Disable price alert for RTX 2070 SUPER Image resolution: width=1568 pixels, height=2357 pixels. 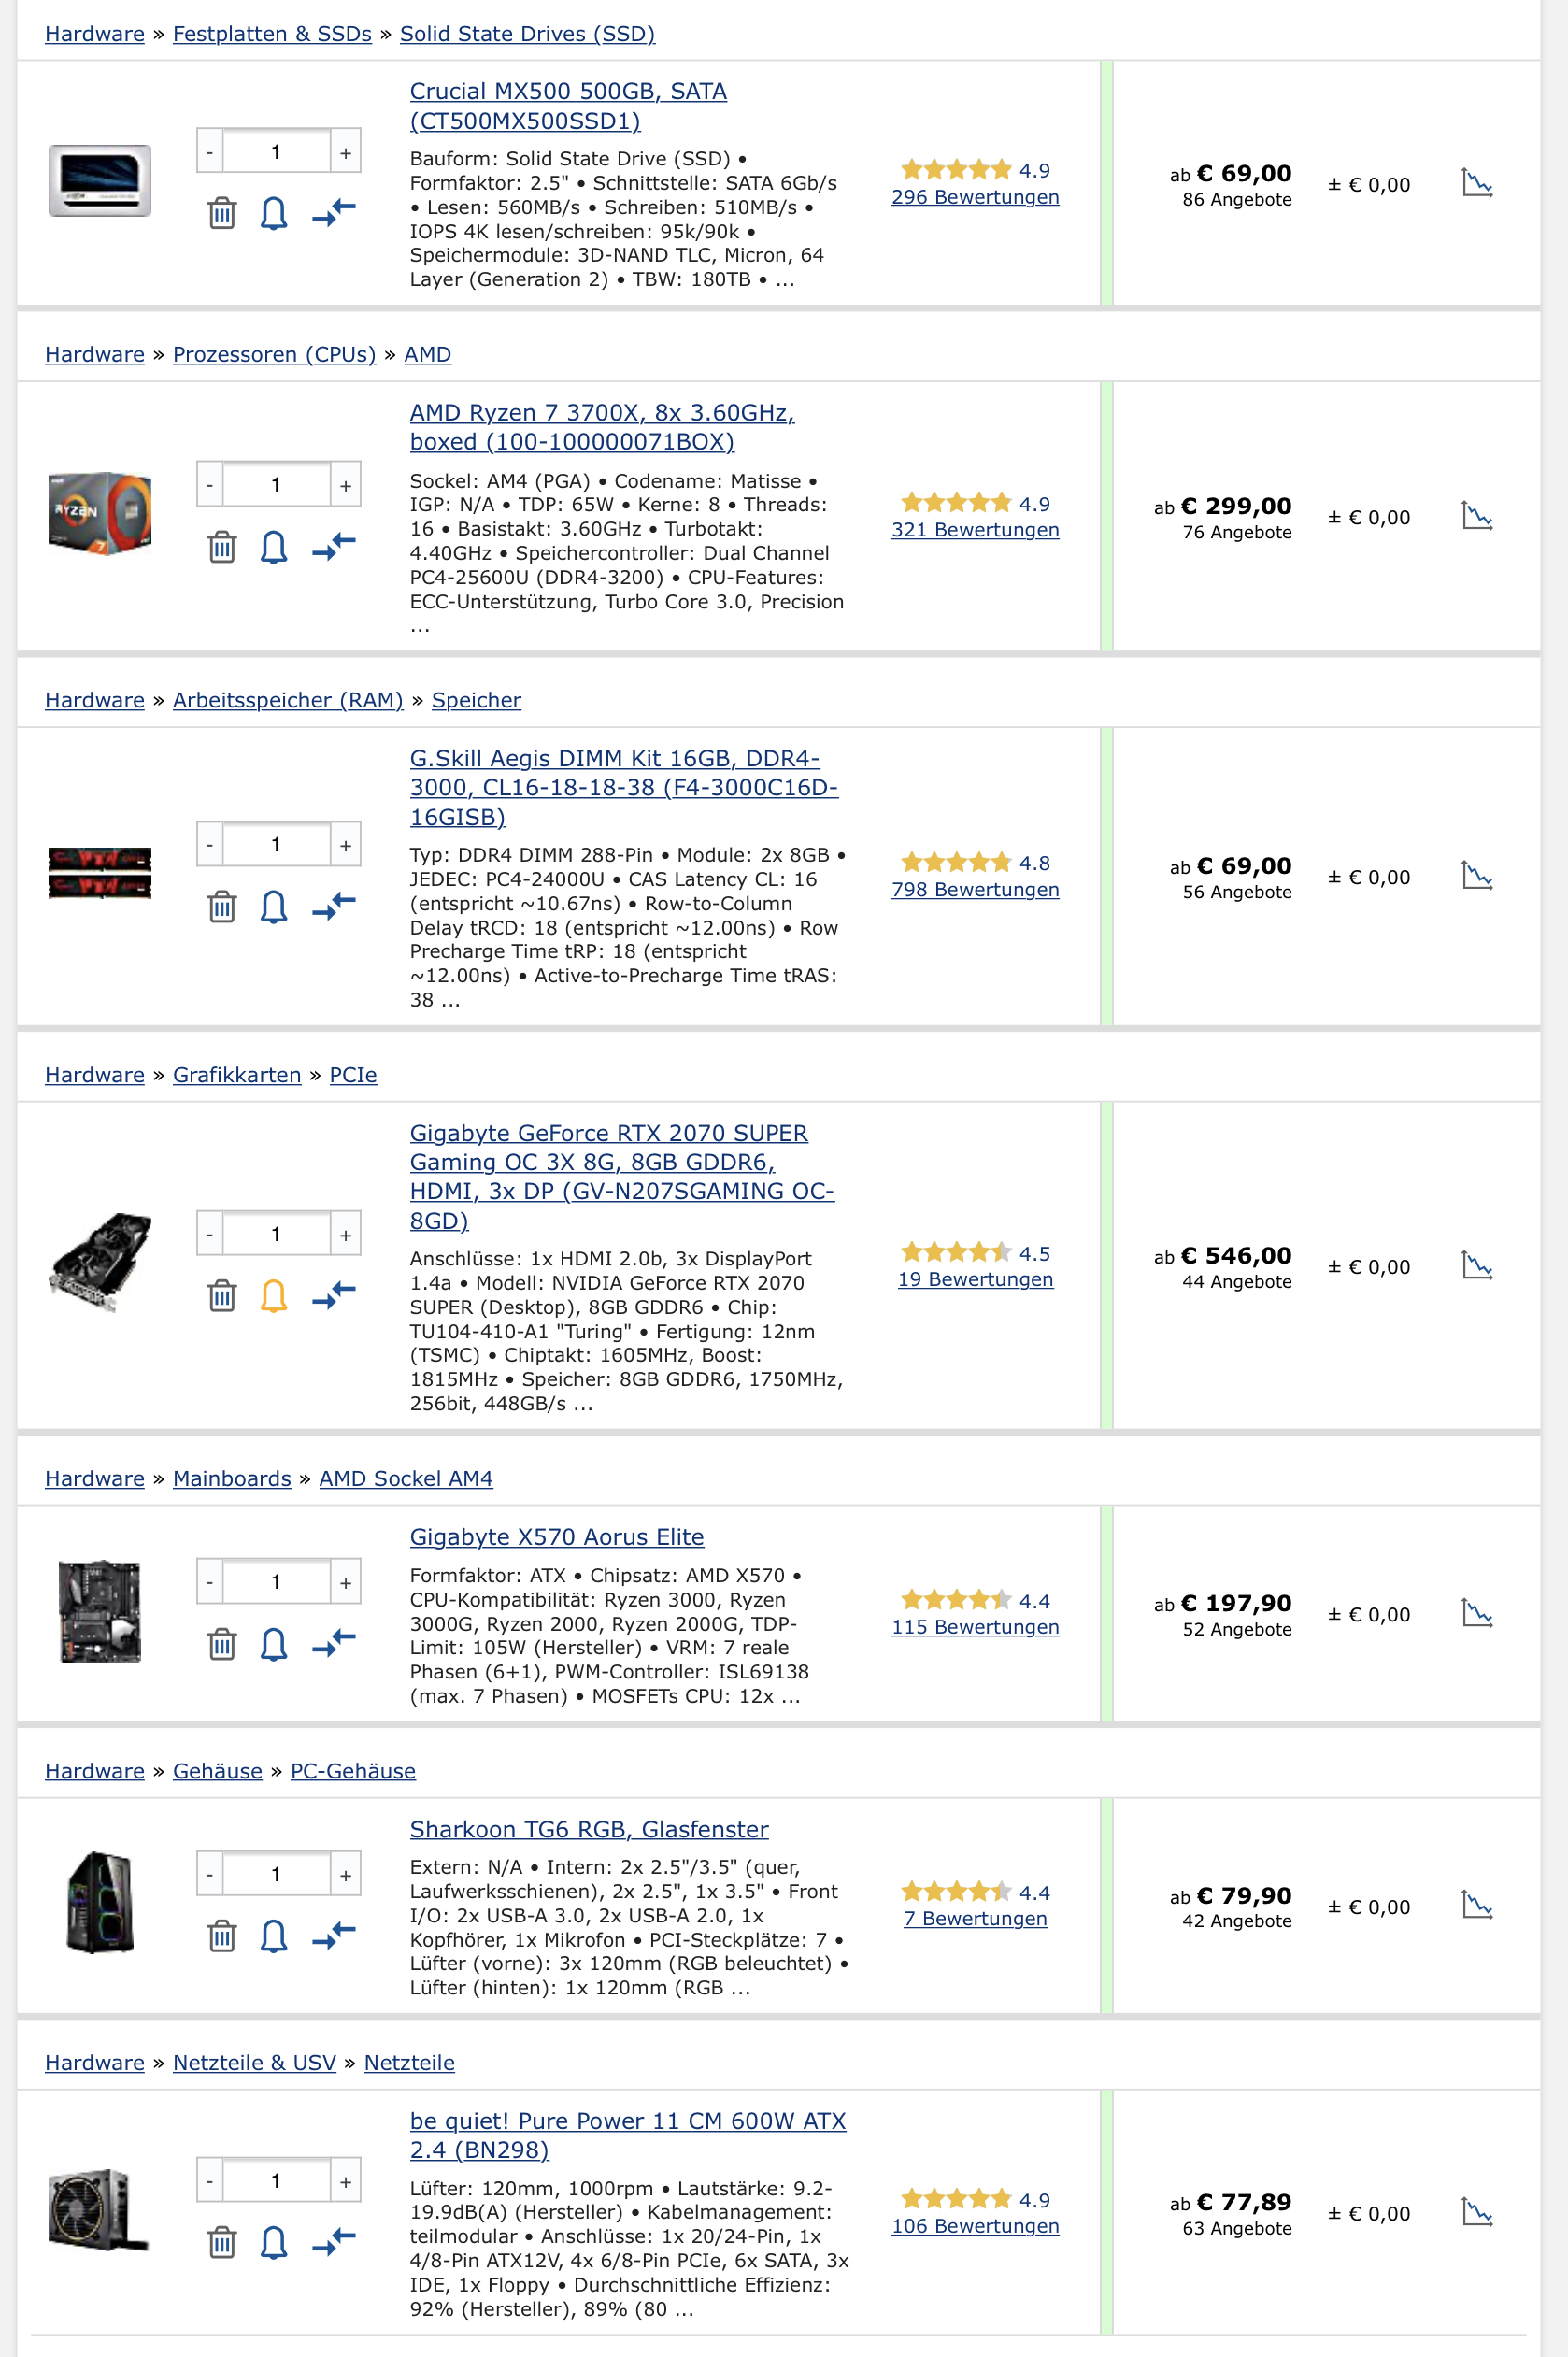click(x=272, y=1295)
